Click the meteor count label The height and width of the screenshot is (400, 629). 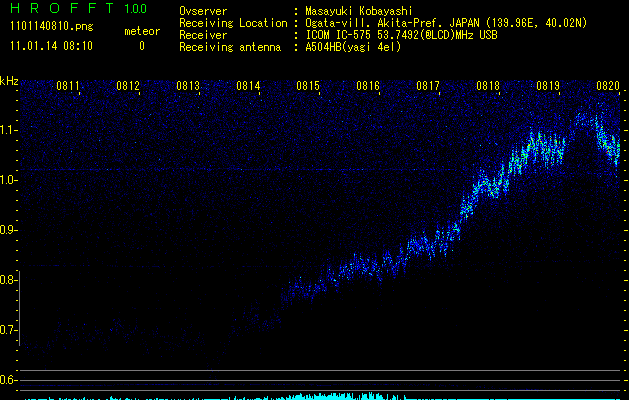coord(142,31)
